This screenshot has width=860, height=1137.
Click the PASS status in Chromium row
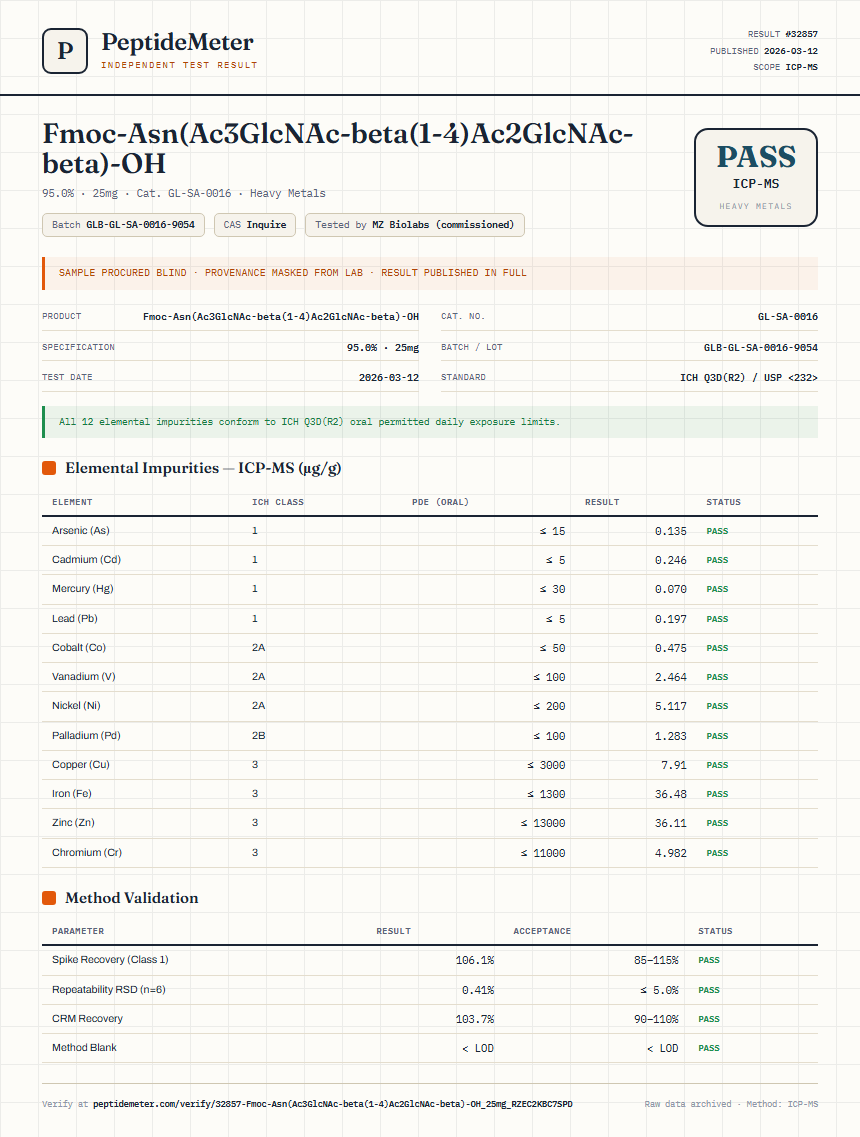(717, 853)
